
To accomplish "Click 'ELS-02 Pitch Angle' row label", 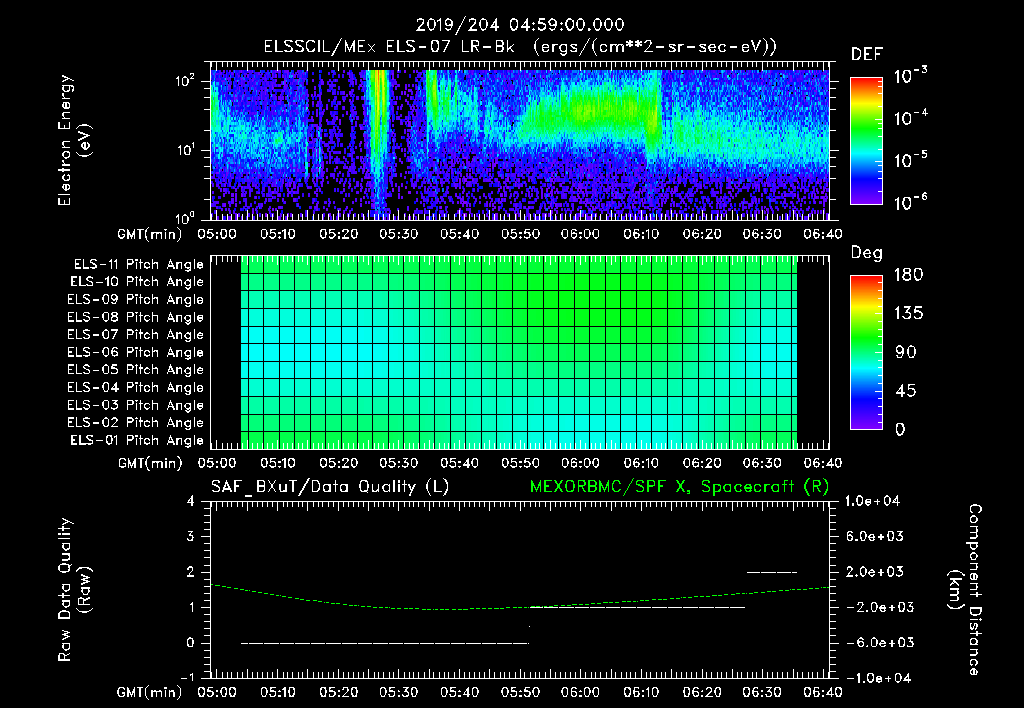I will (x=136, y=423).
